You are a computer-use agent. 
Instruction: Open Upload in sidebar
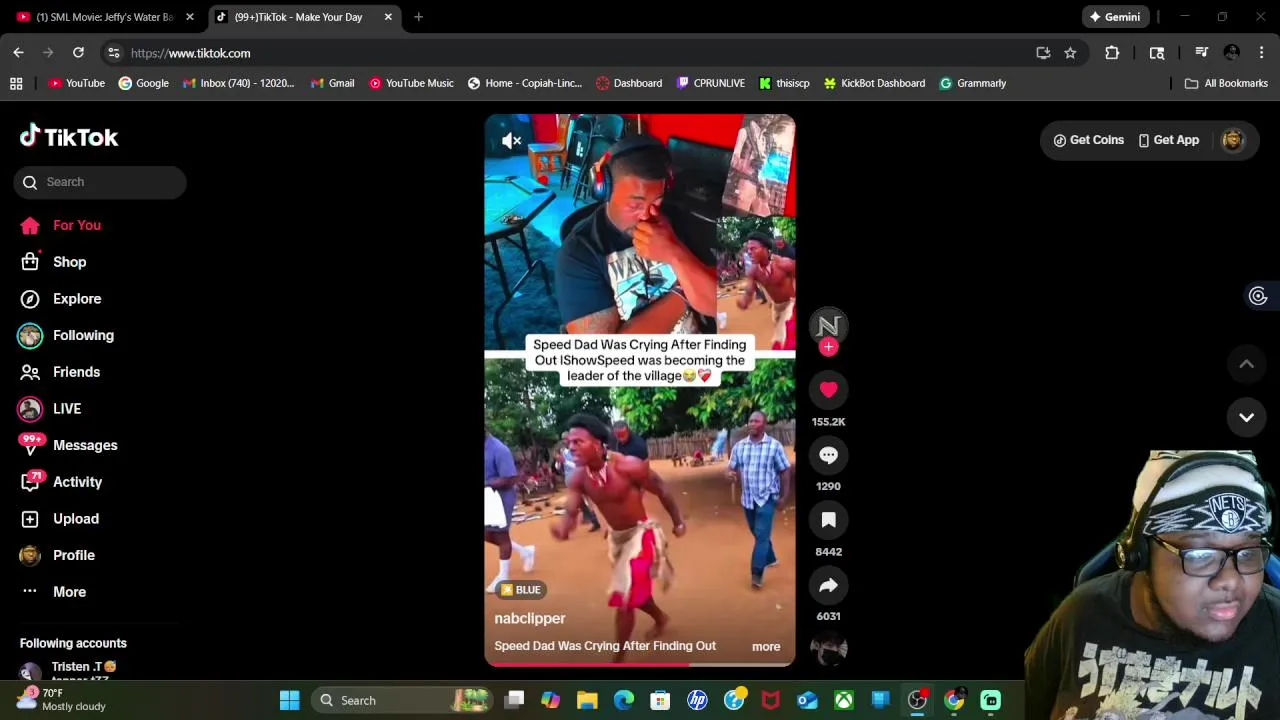60,518
